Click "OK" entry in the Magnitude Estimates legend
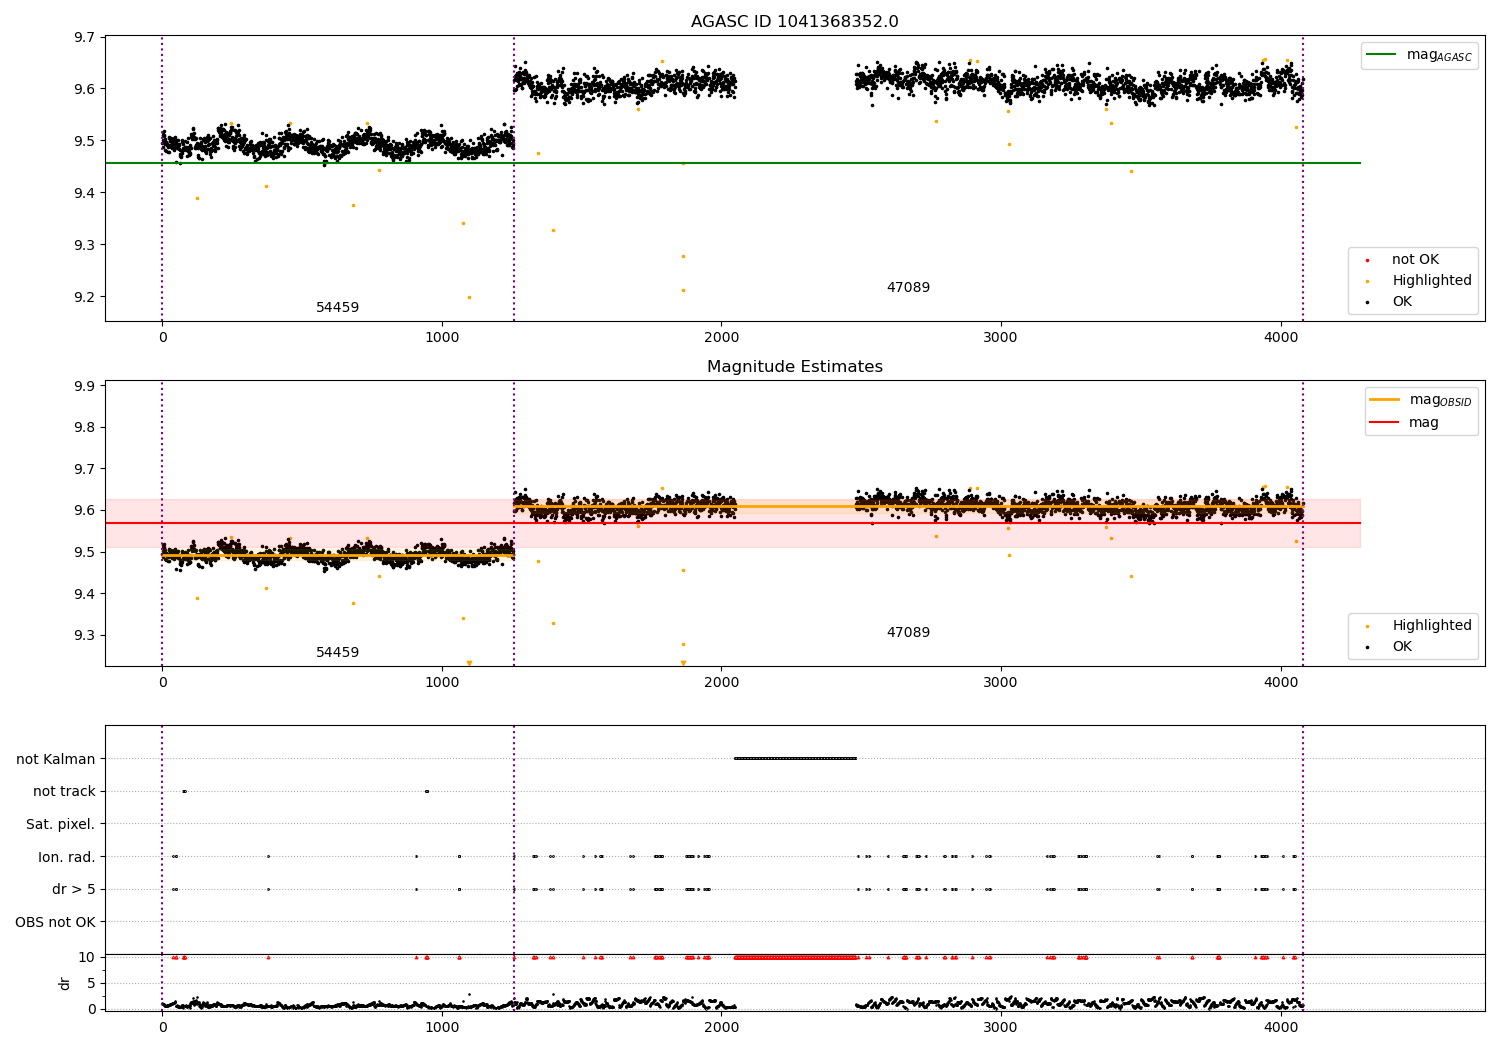The image size is (1500, 1050). [x=1402, y=647]
